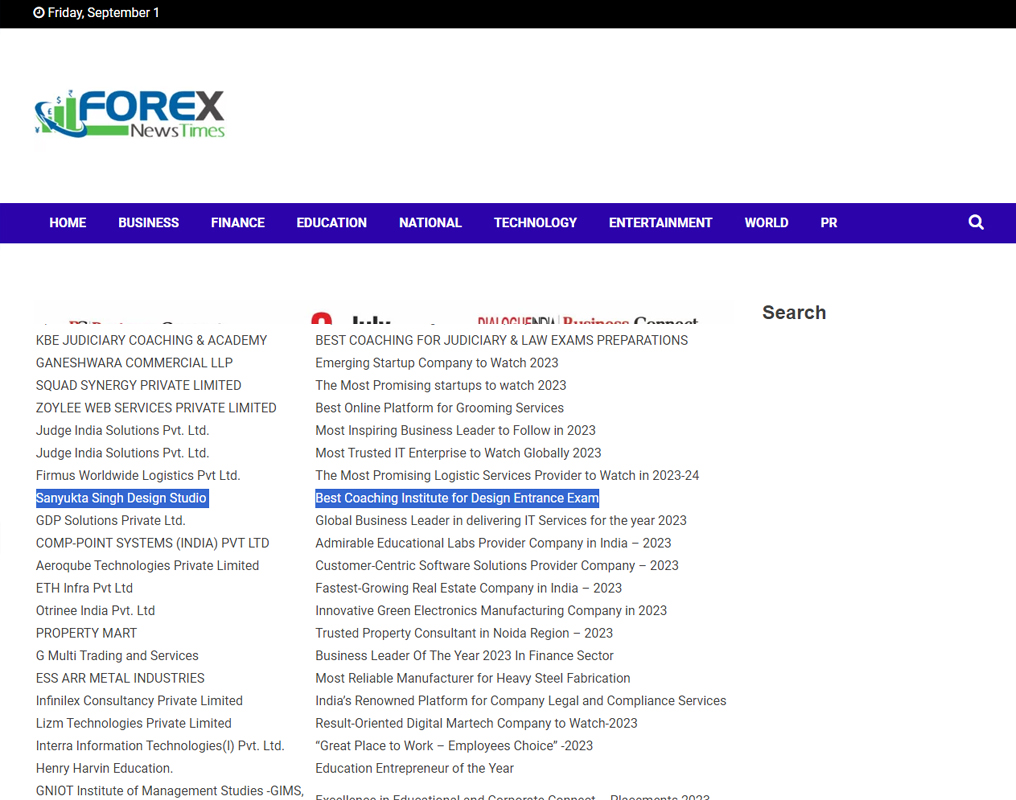Open the WORLD menu section
Image resolution: width=1016 pixels, height=800 pixels.
pyautogui.click(x=767, y=223)
